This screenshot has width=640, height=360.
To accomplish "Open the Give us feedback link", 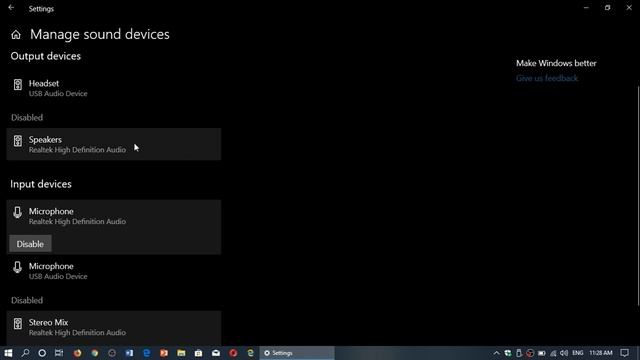I will click(x=547, y=78).
